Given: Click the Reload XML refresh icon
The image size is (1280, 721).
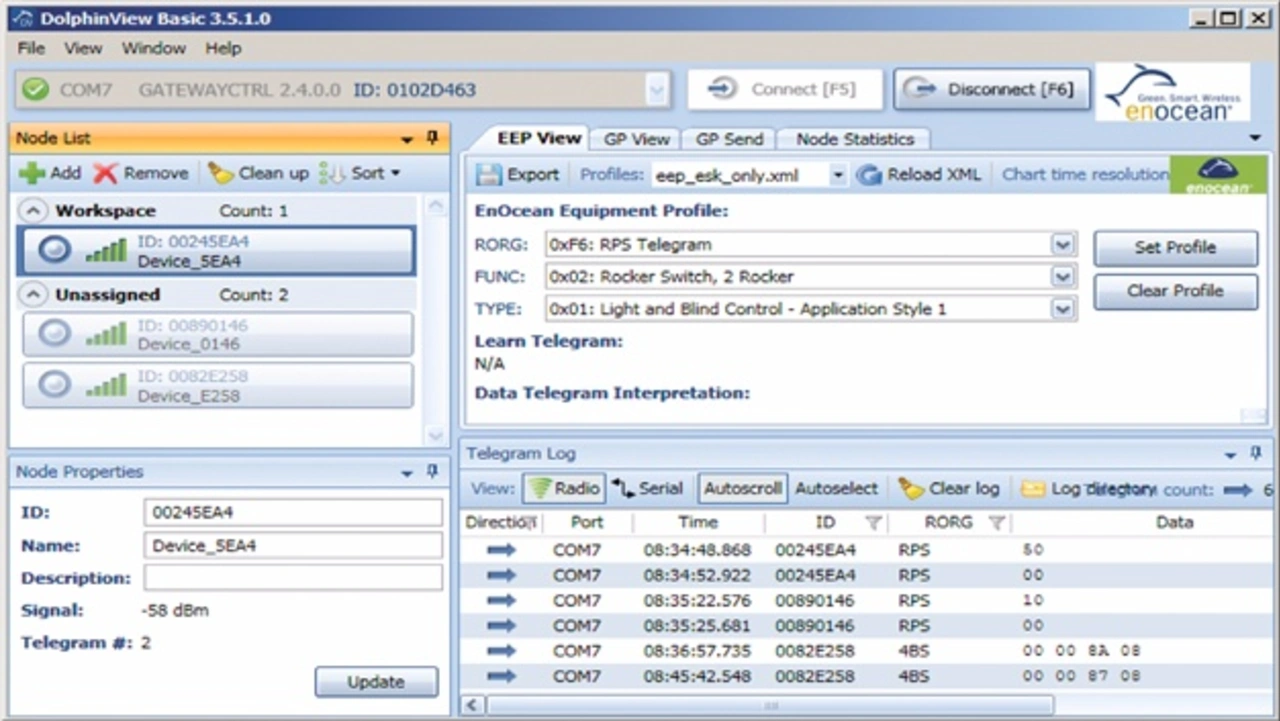Looking at the screenshot, I should [869, 175].
